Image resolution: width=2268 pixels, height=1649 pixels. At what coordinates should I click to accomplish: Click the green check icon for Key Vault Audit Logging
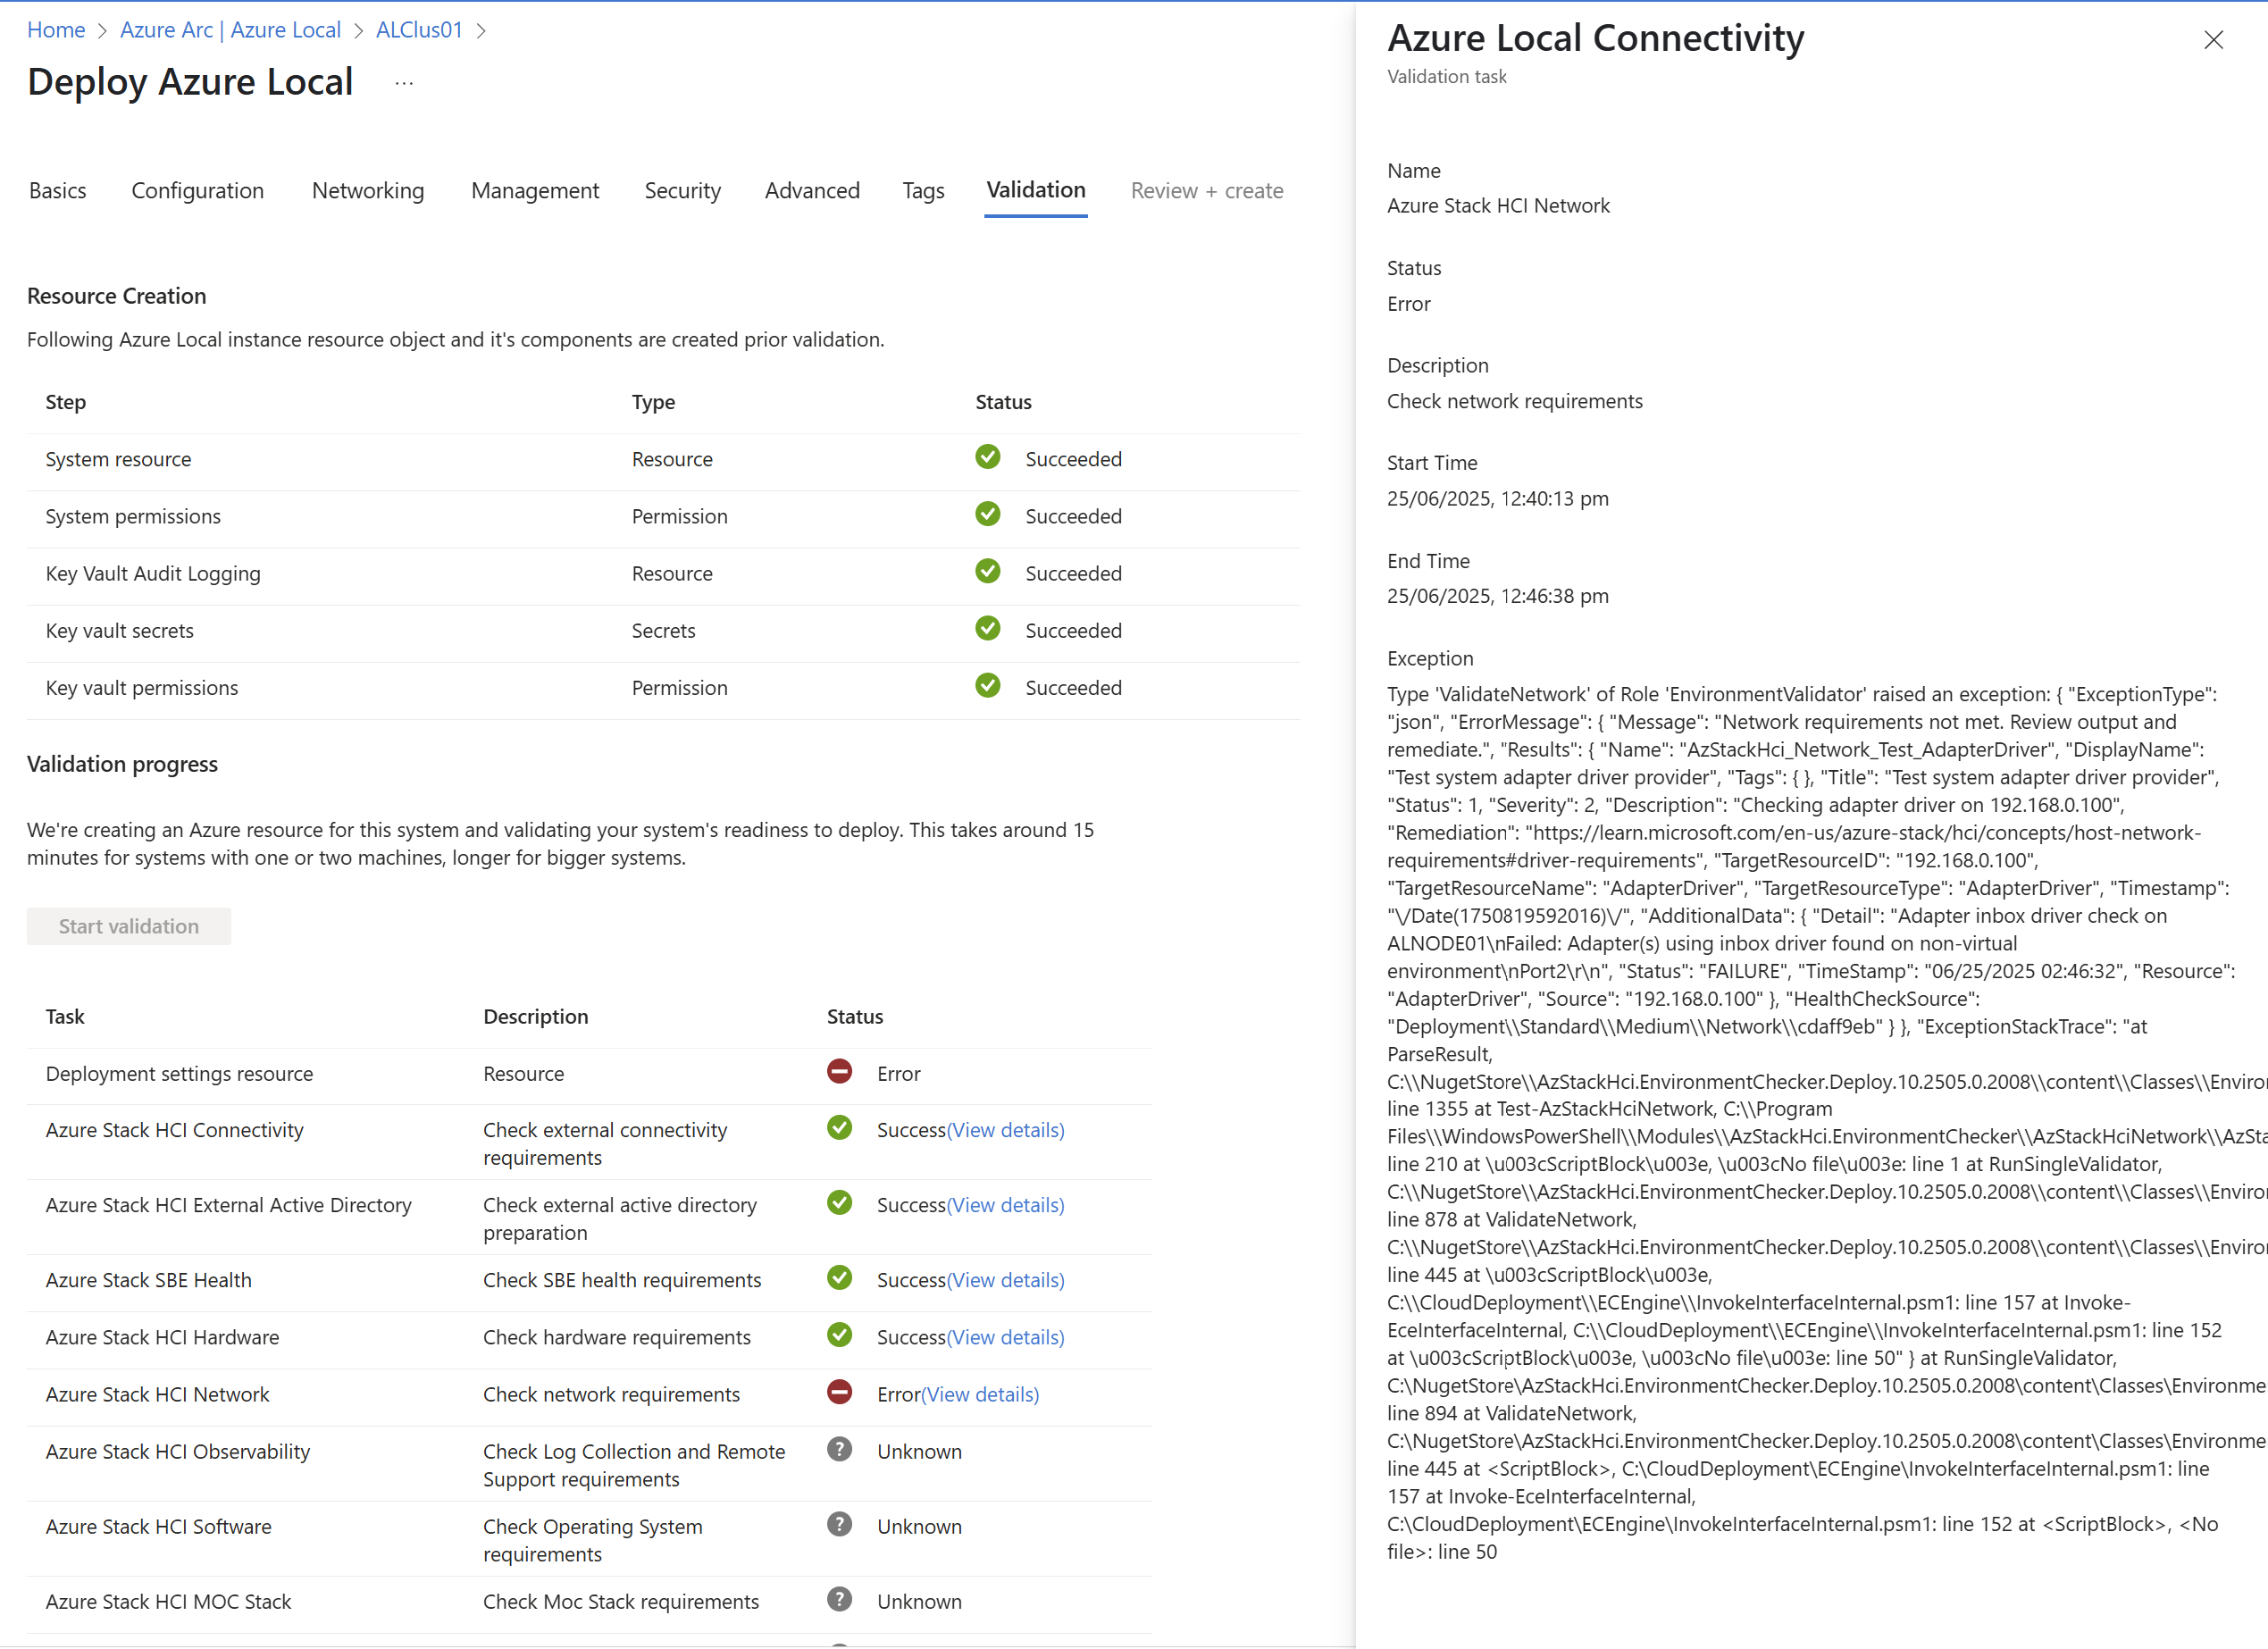click(x=988, y=571)
